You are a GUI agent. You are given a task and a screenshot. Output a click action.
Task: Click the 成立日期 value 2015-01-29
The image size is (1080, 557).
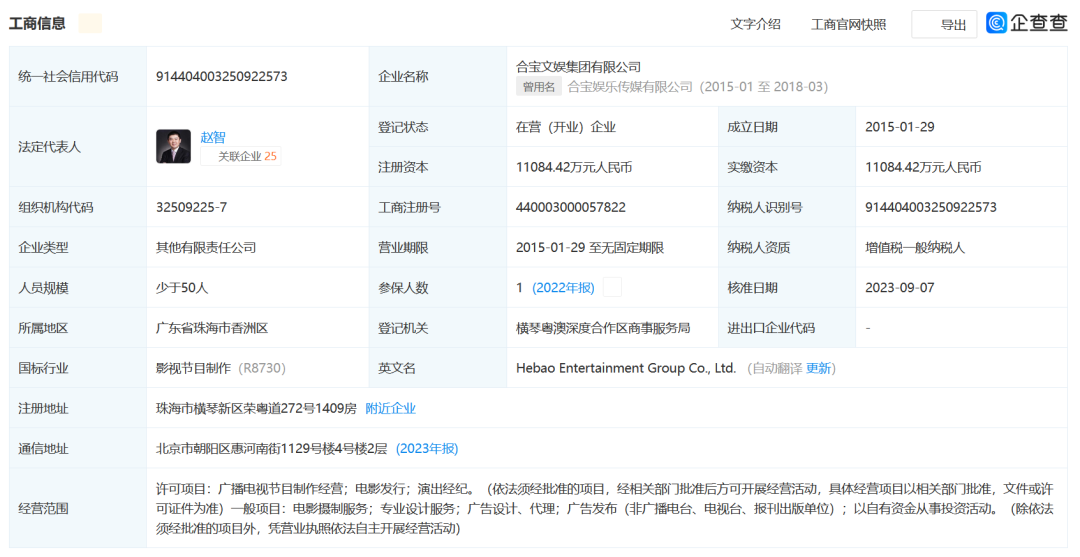pos(900,127)
